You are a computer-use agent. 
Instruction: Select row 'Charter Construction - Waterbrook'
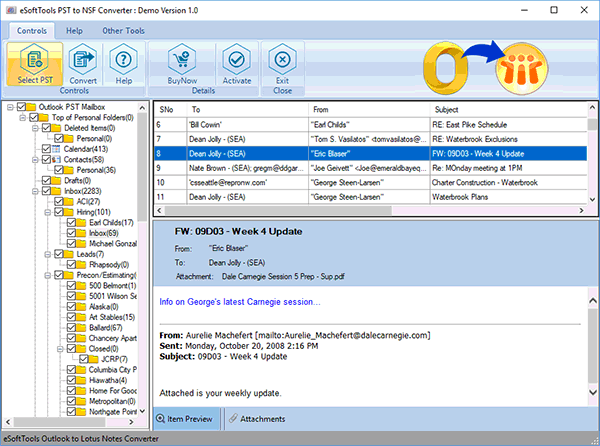pos(370,182)
